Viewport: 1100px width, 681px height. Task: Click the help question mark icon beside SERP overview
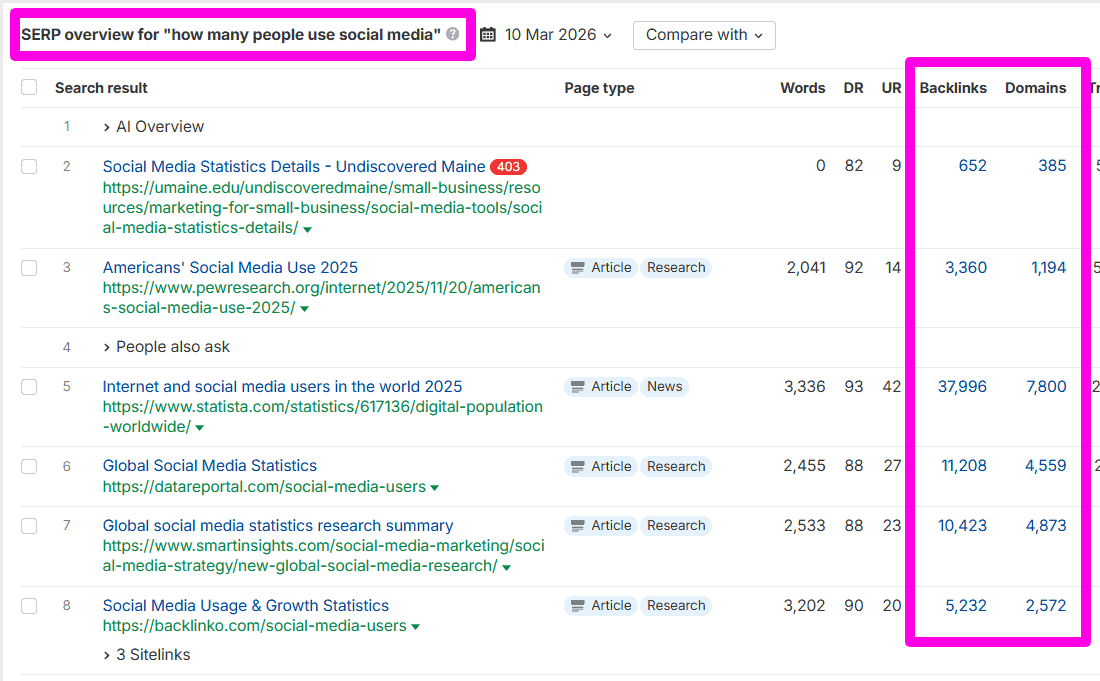452,34
